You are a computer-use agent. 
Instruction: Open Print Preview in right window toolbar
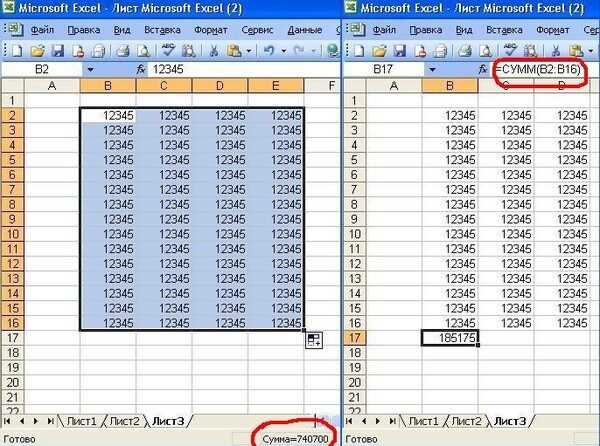(486, 51)
